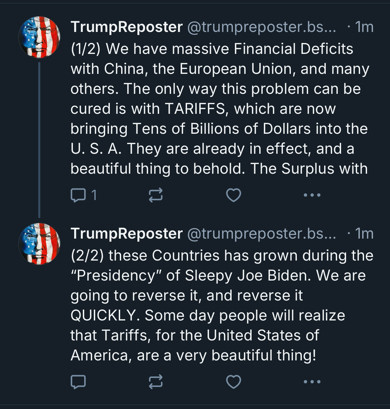Screen dimensions: 390x409
Task: Open the (1/2) post text about TARIFFS
Action: click(x=220, y=109)
